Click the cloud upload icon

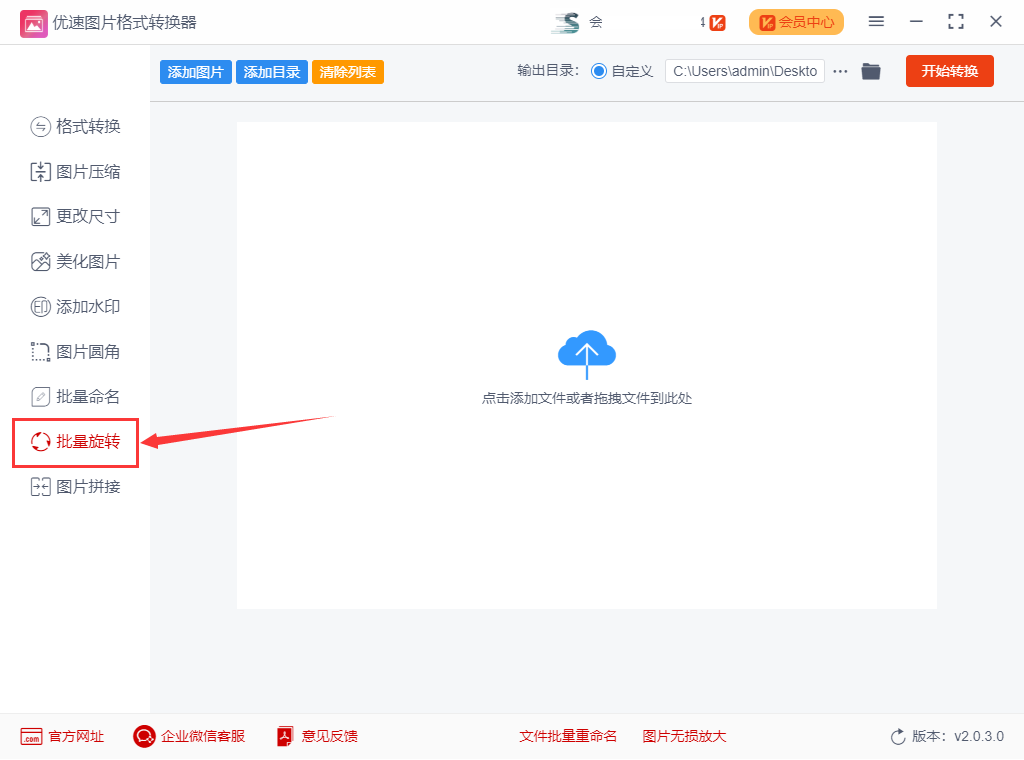(587, 352)
